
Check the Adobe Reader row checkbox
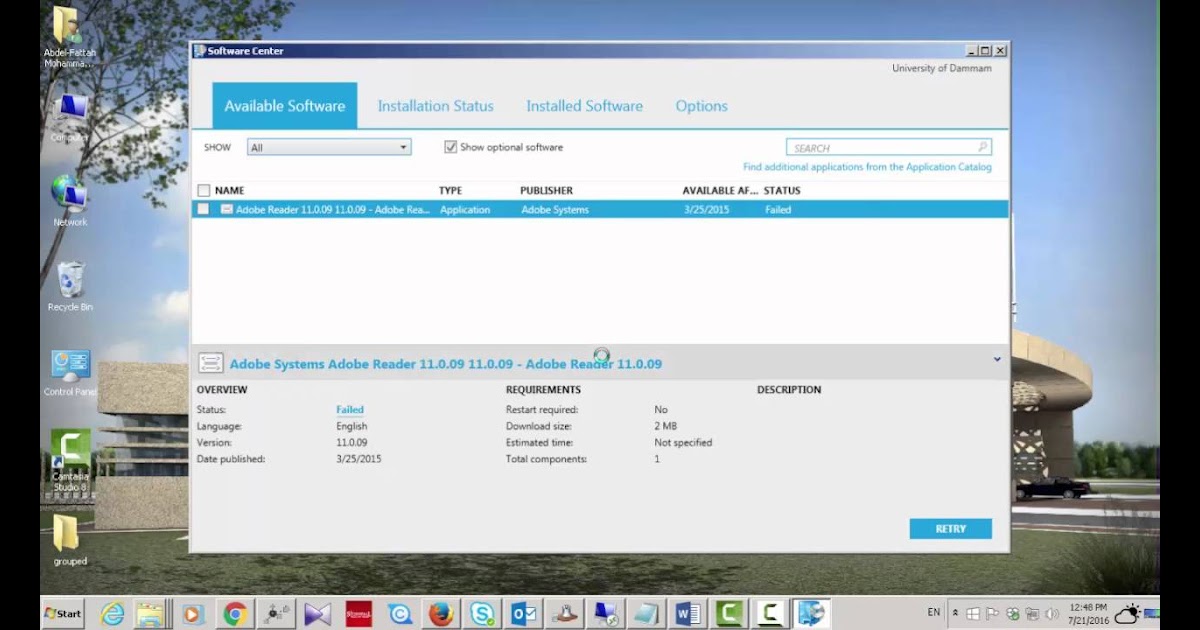click(x=204, y=209)
